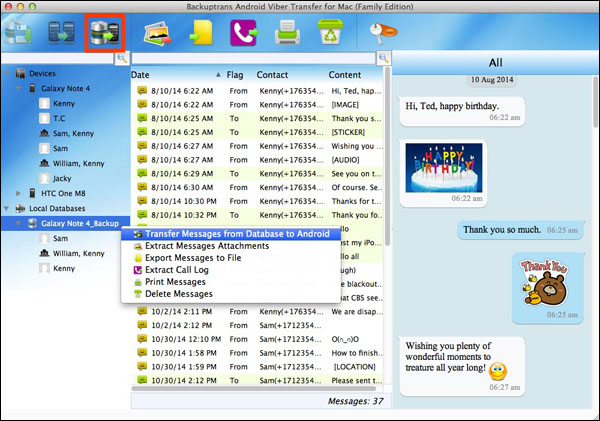Click the Flag column header

[x=235, y=75]
